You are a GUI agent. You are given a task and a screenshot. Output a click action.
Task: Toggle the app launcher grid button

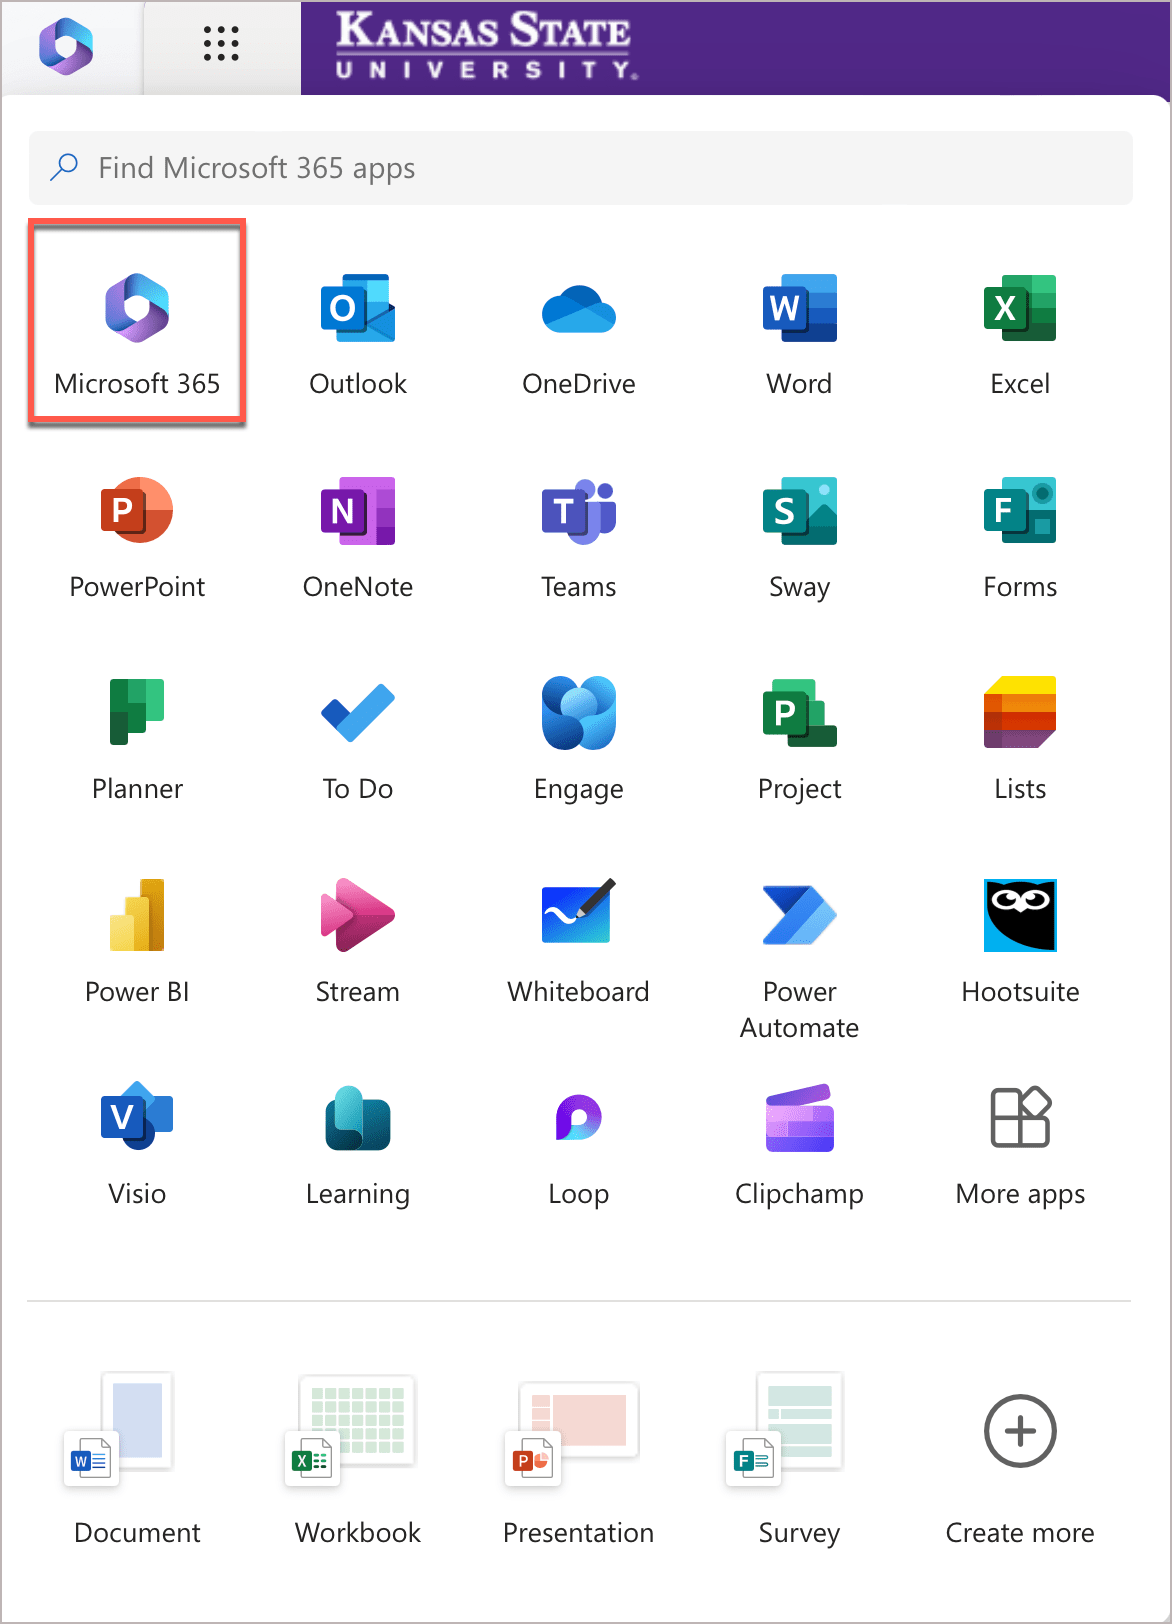pos(221,44)
